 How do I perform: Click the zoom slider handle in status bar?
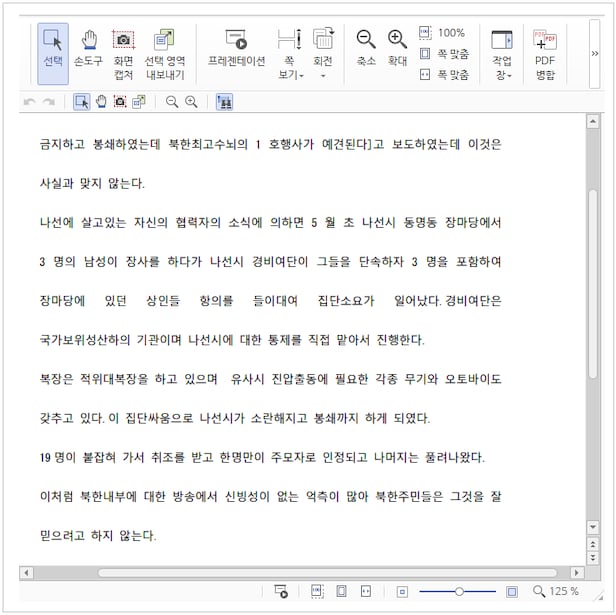coord(459,591)
